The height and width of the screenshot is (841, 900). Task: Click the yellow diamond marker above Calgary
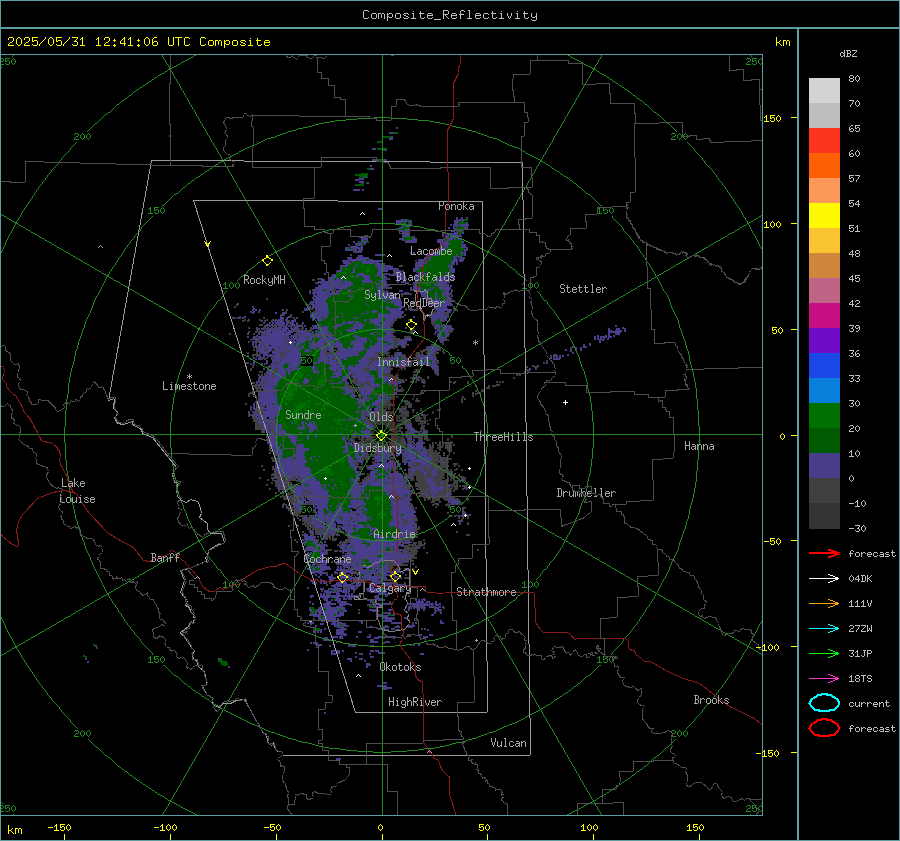click(x=395, y=576)
